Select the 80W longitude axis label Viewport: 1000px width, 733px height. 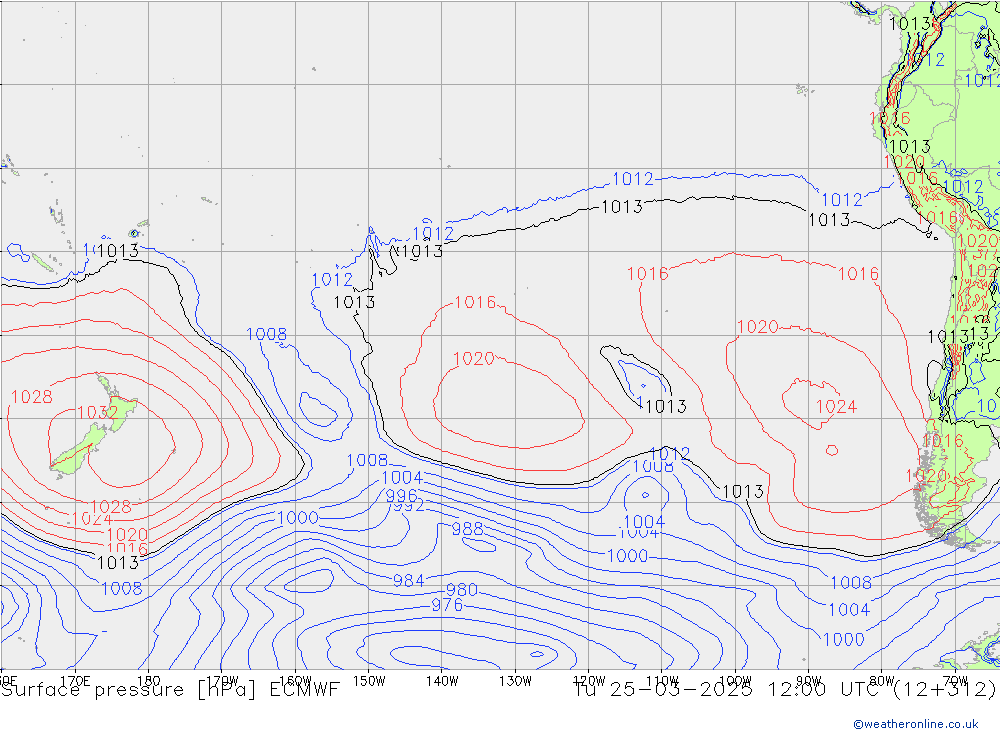(x=882, y=681)
